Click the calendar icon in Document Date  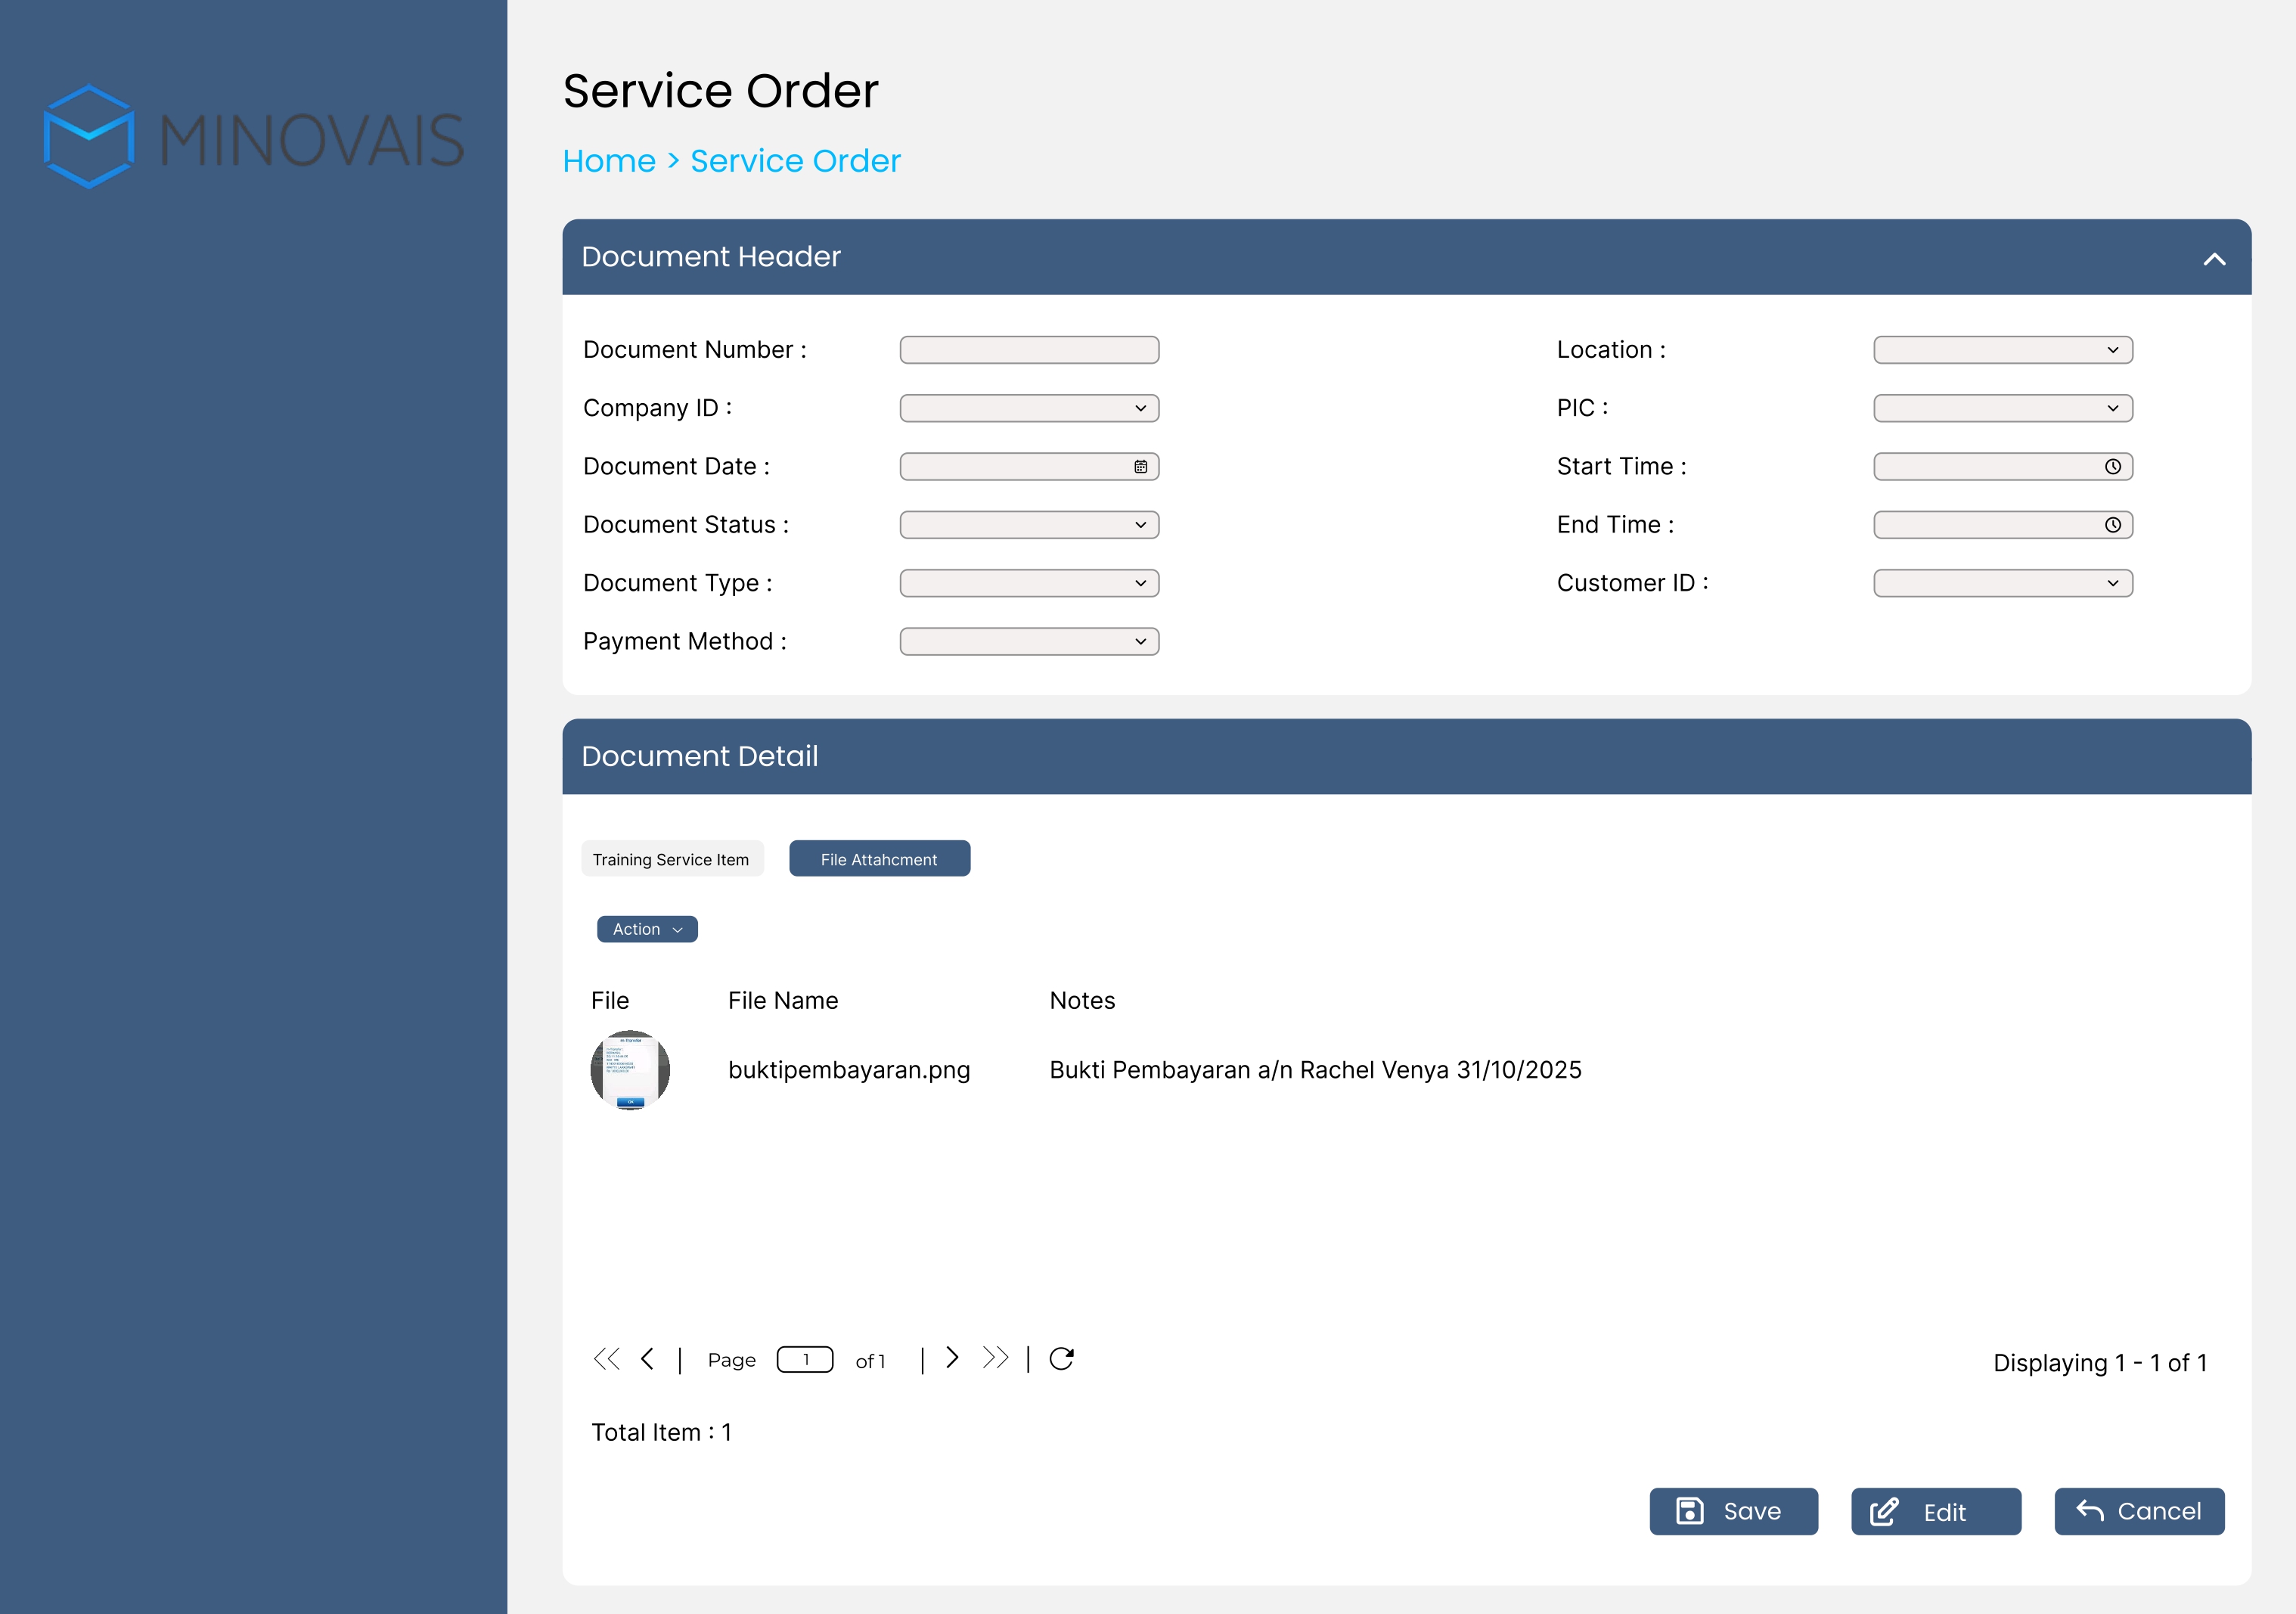click(x=1140, y=467)
